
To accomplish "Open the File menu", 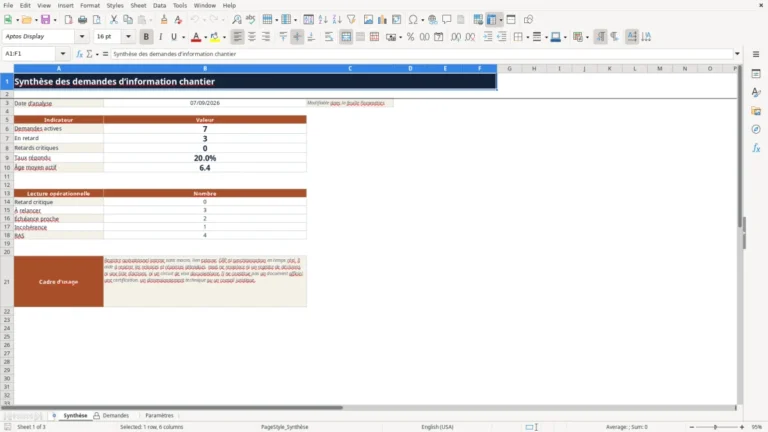I will click(x=8, y=5).
